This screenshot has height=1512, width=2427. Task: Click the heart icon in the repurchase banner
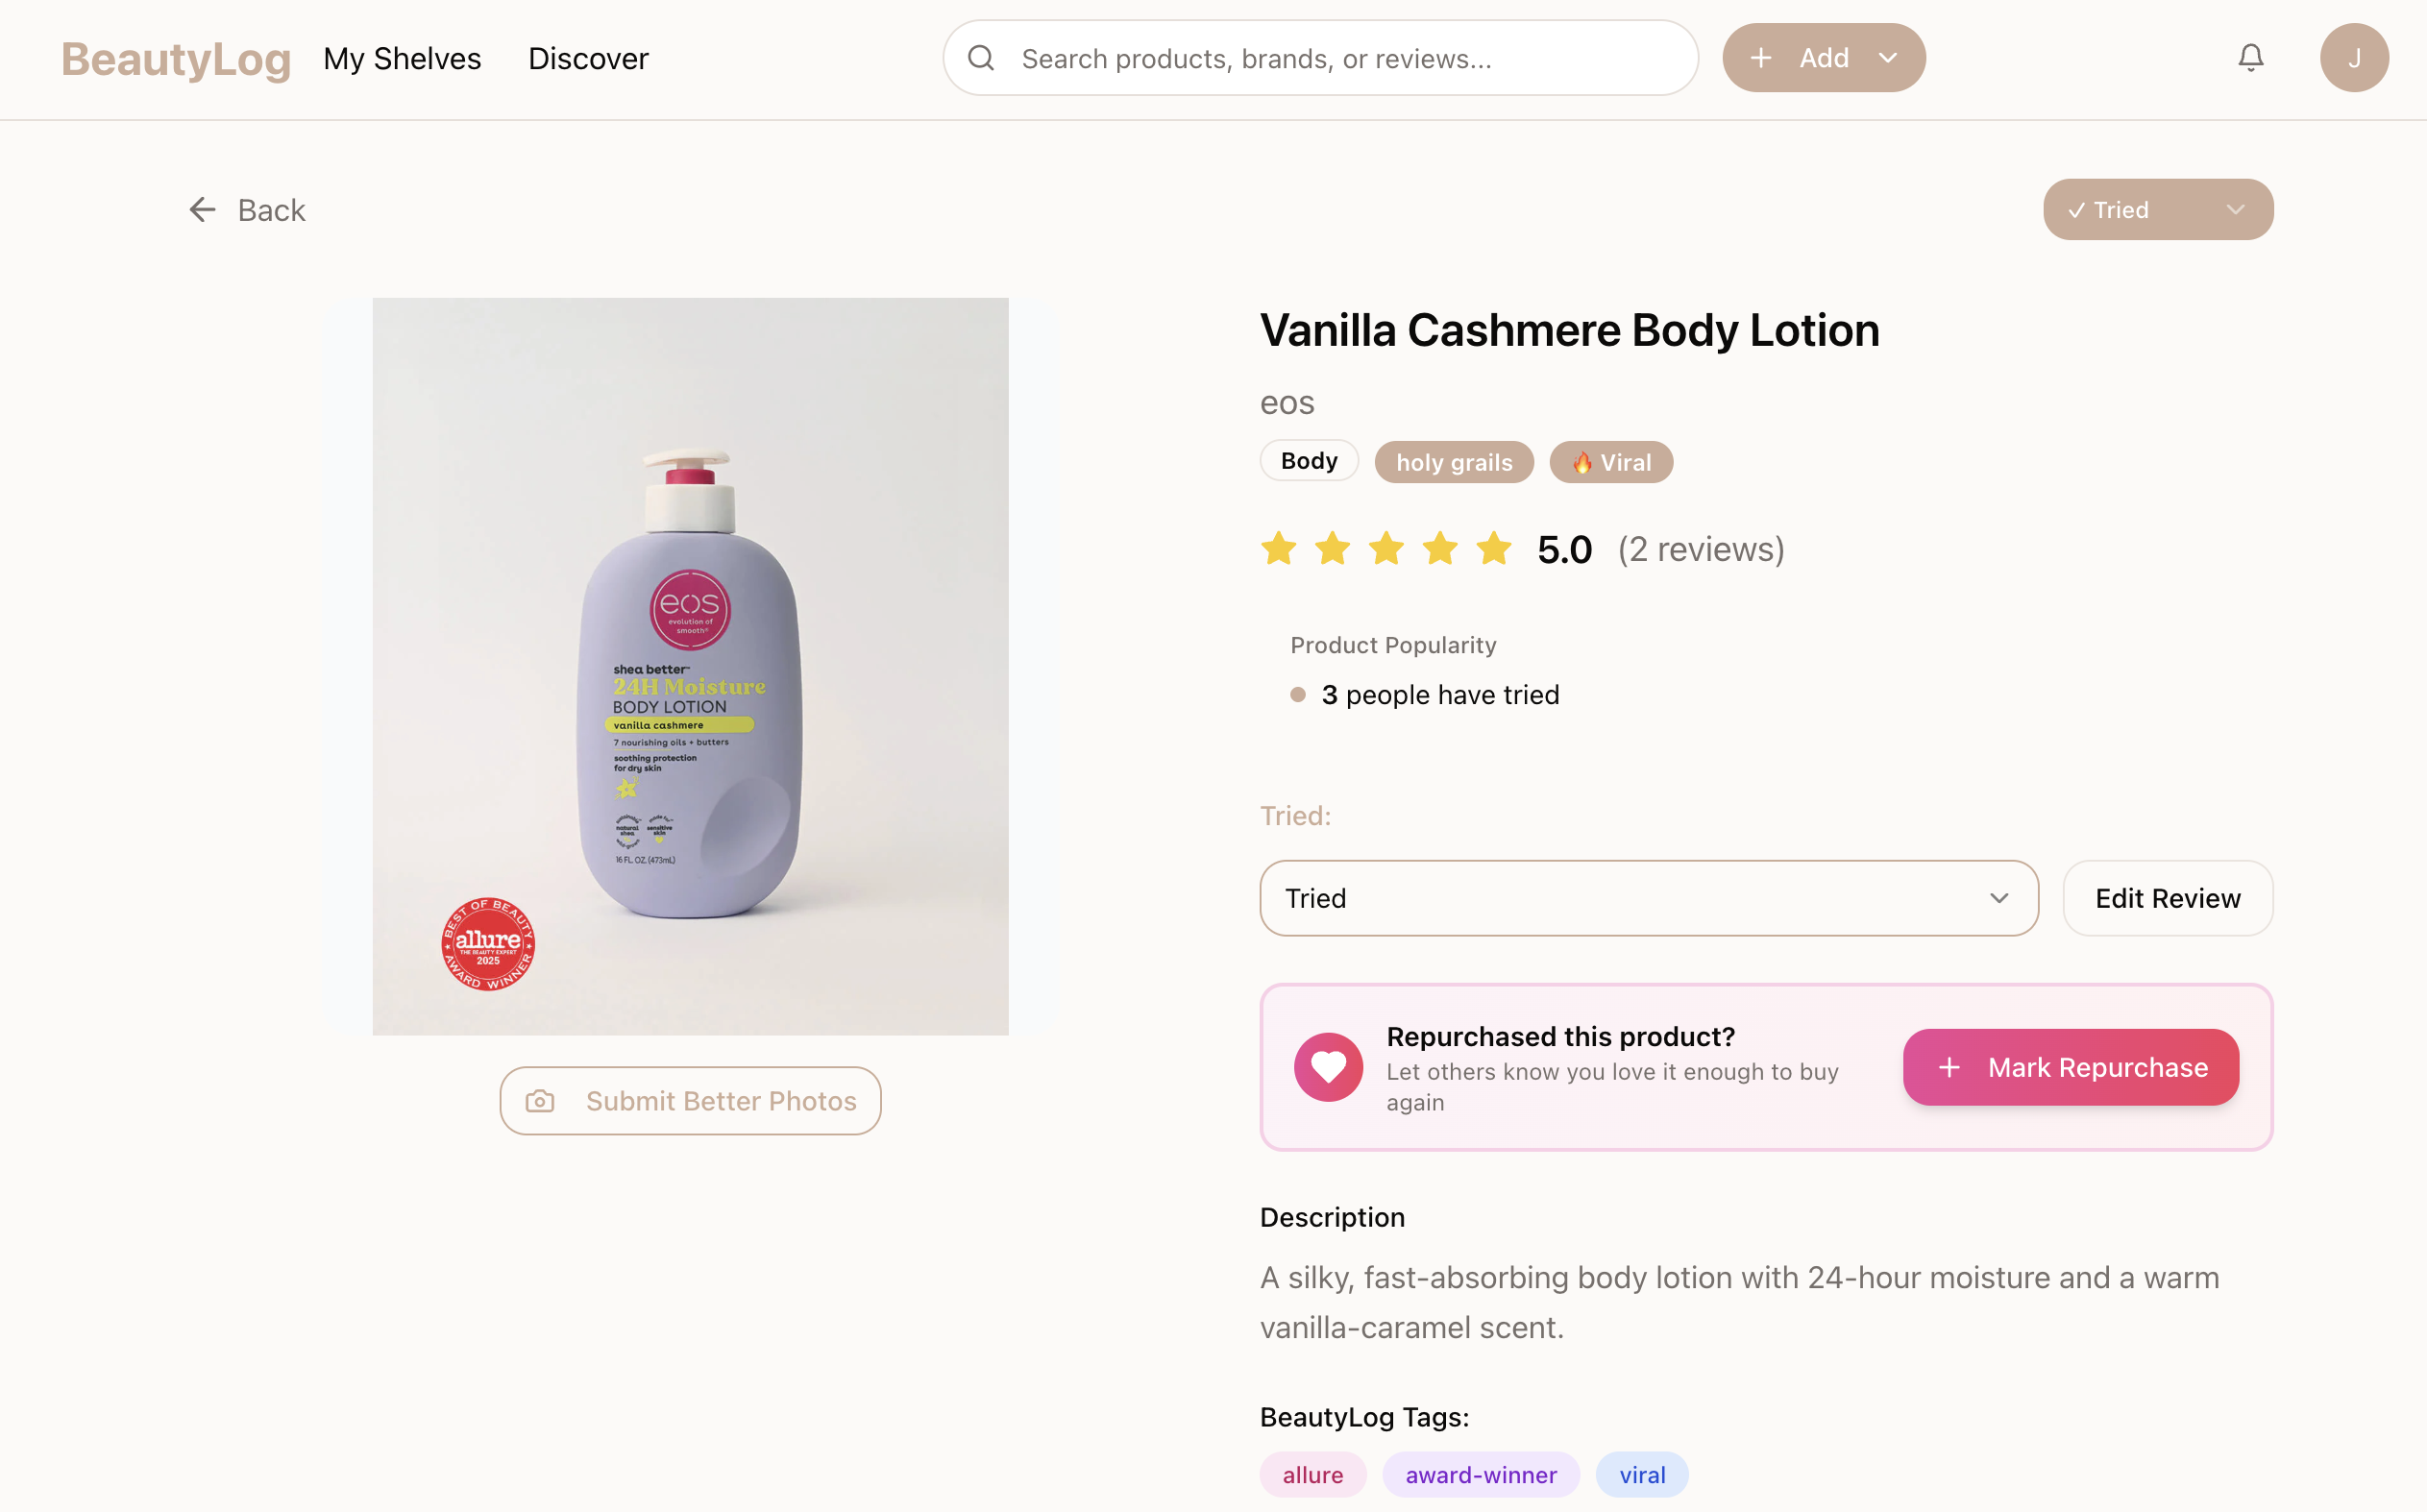[x=1328, y=1066]
